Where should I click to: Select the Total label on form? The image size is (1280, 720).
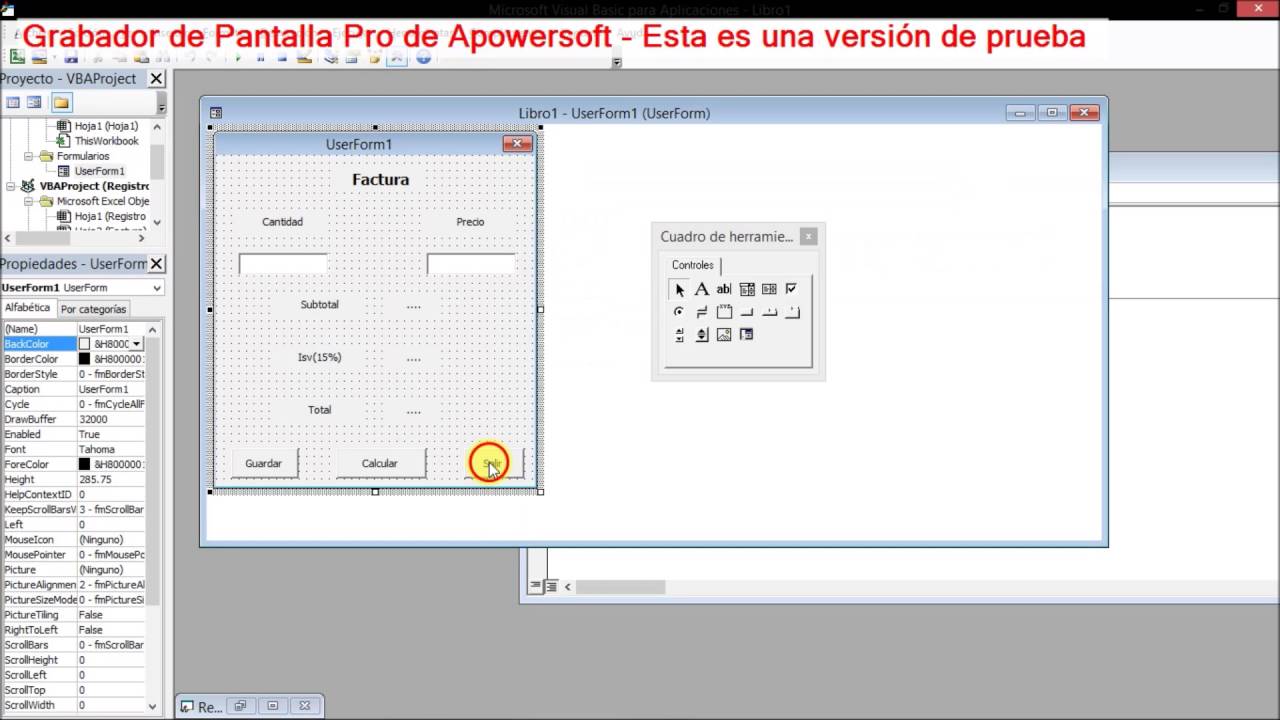320,410
